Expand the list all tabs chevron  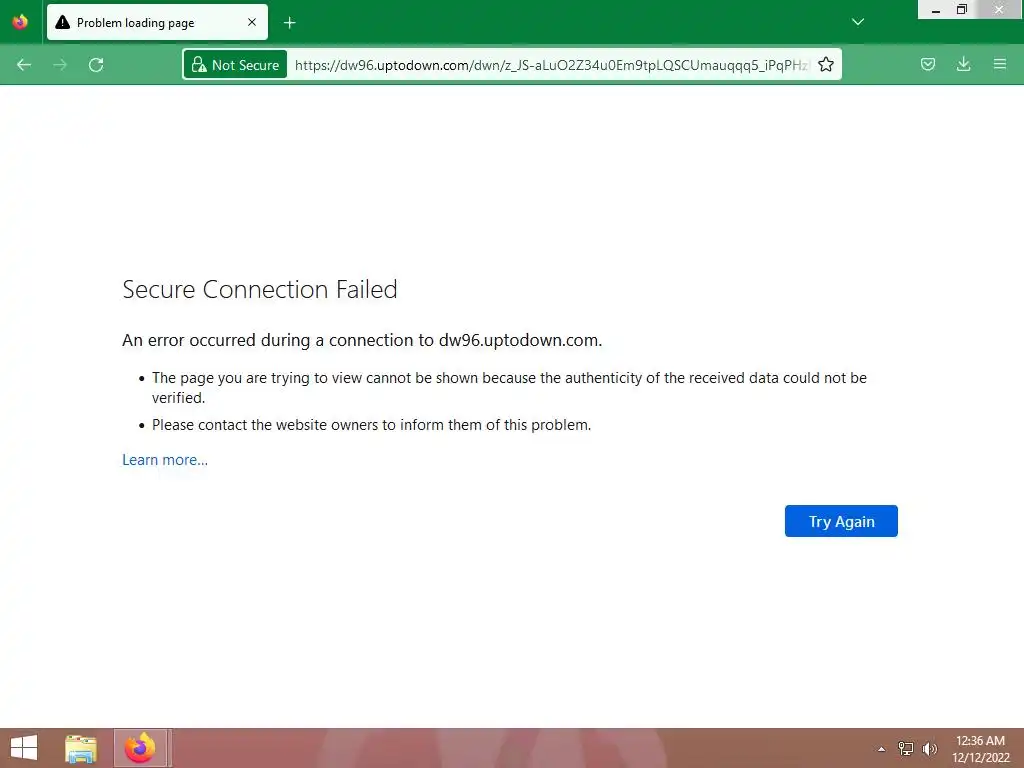857,22
